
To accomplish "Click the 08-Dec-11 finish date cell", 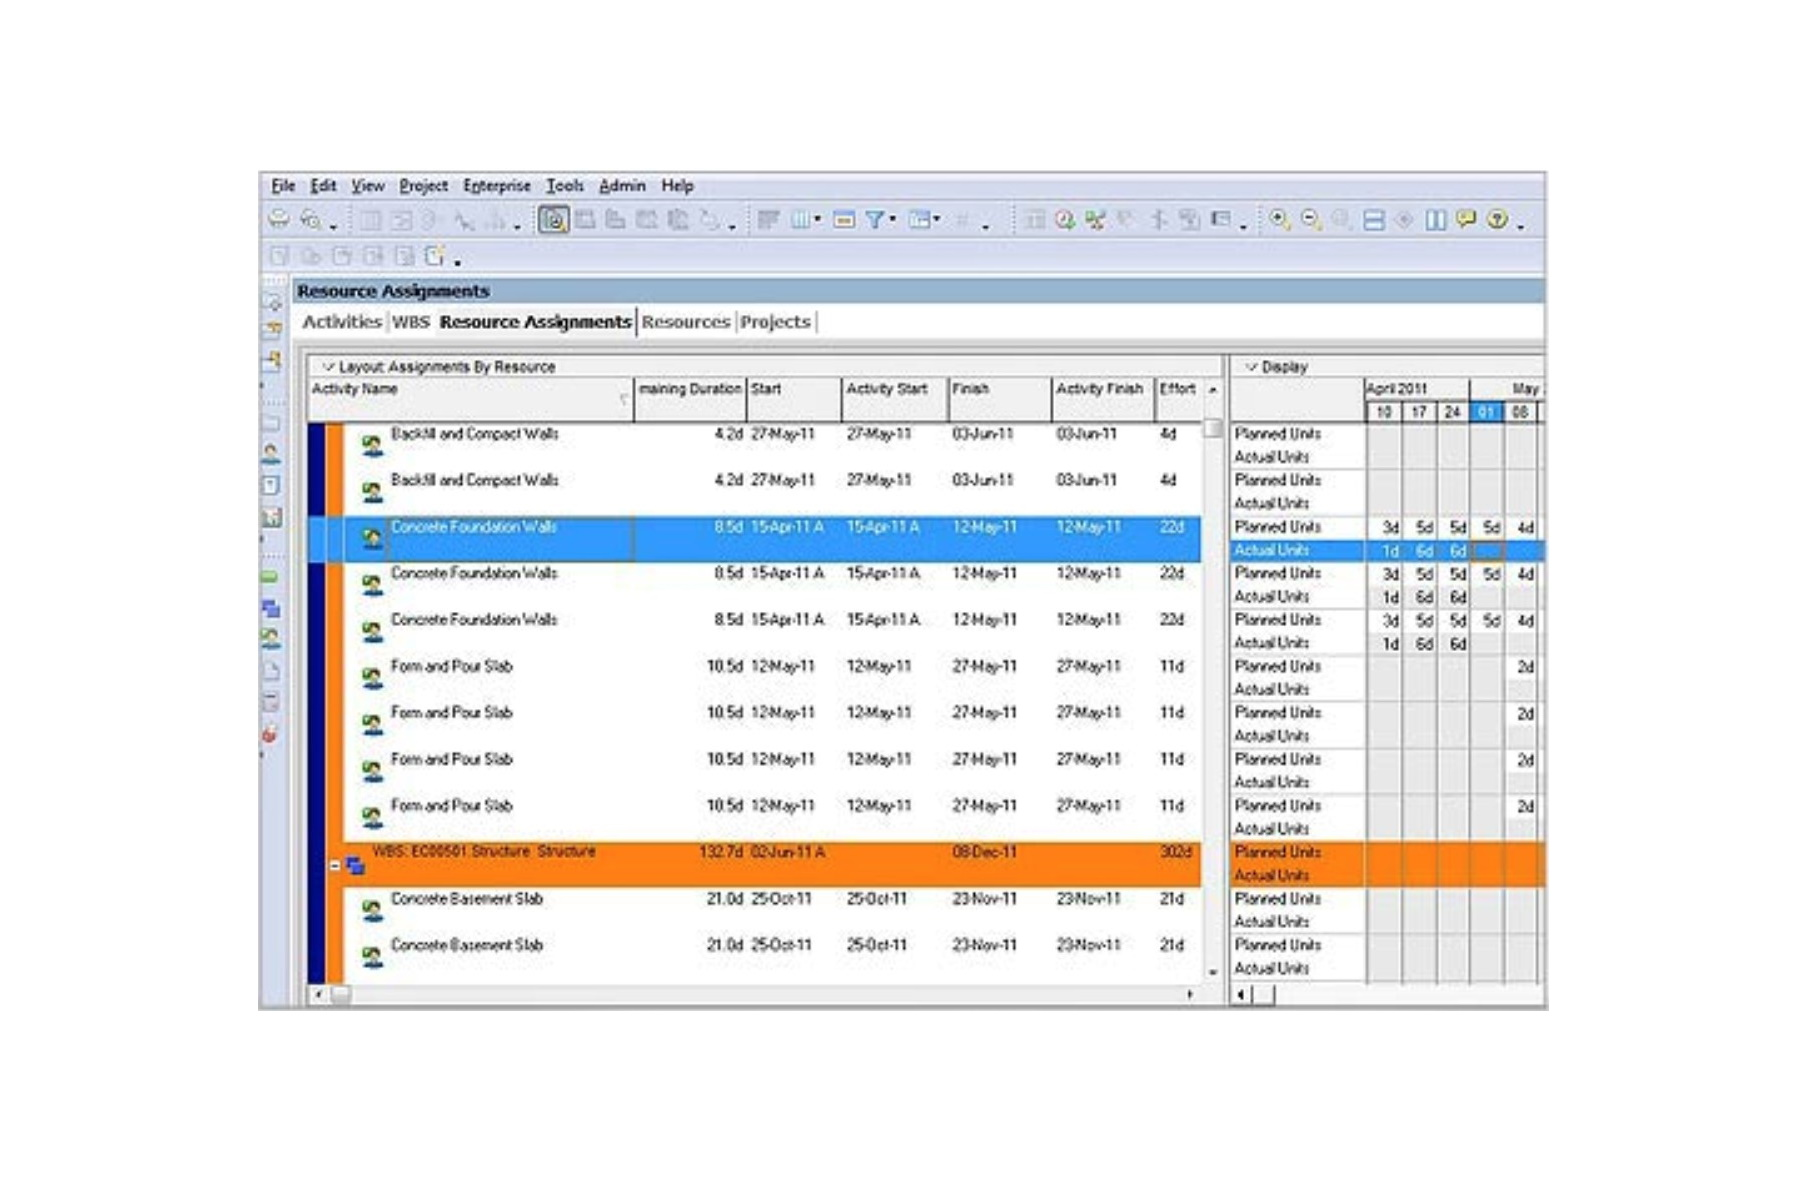I will coord(984,852).
